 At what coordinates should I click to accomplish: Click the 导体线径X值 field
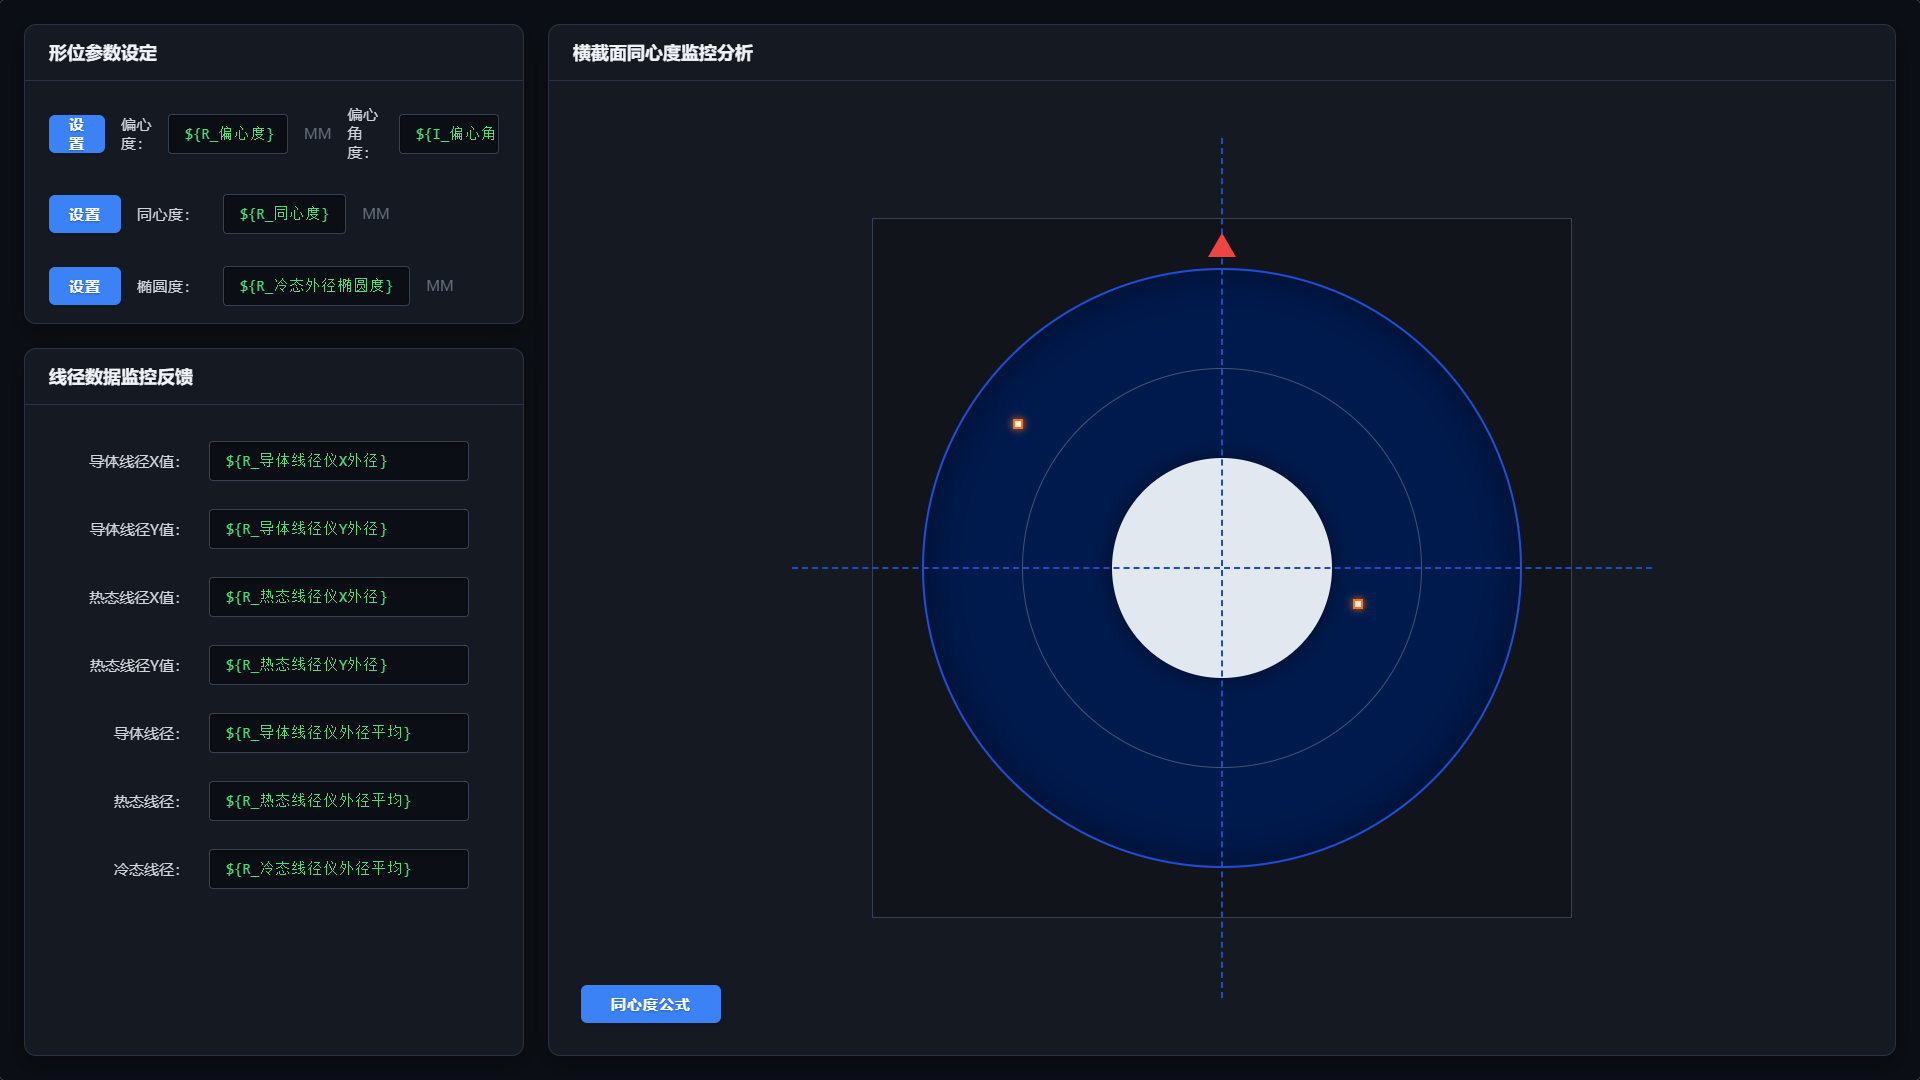tap(339, 461)
